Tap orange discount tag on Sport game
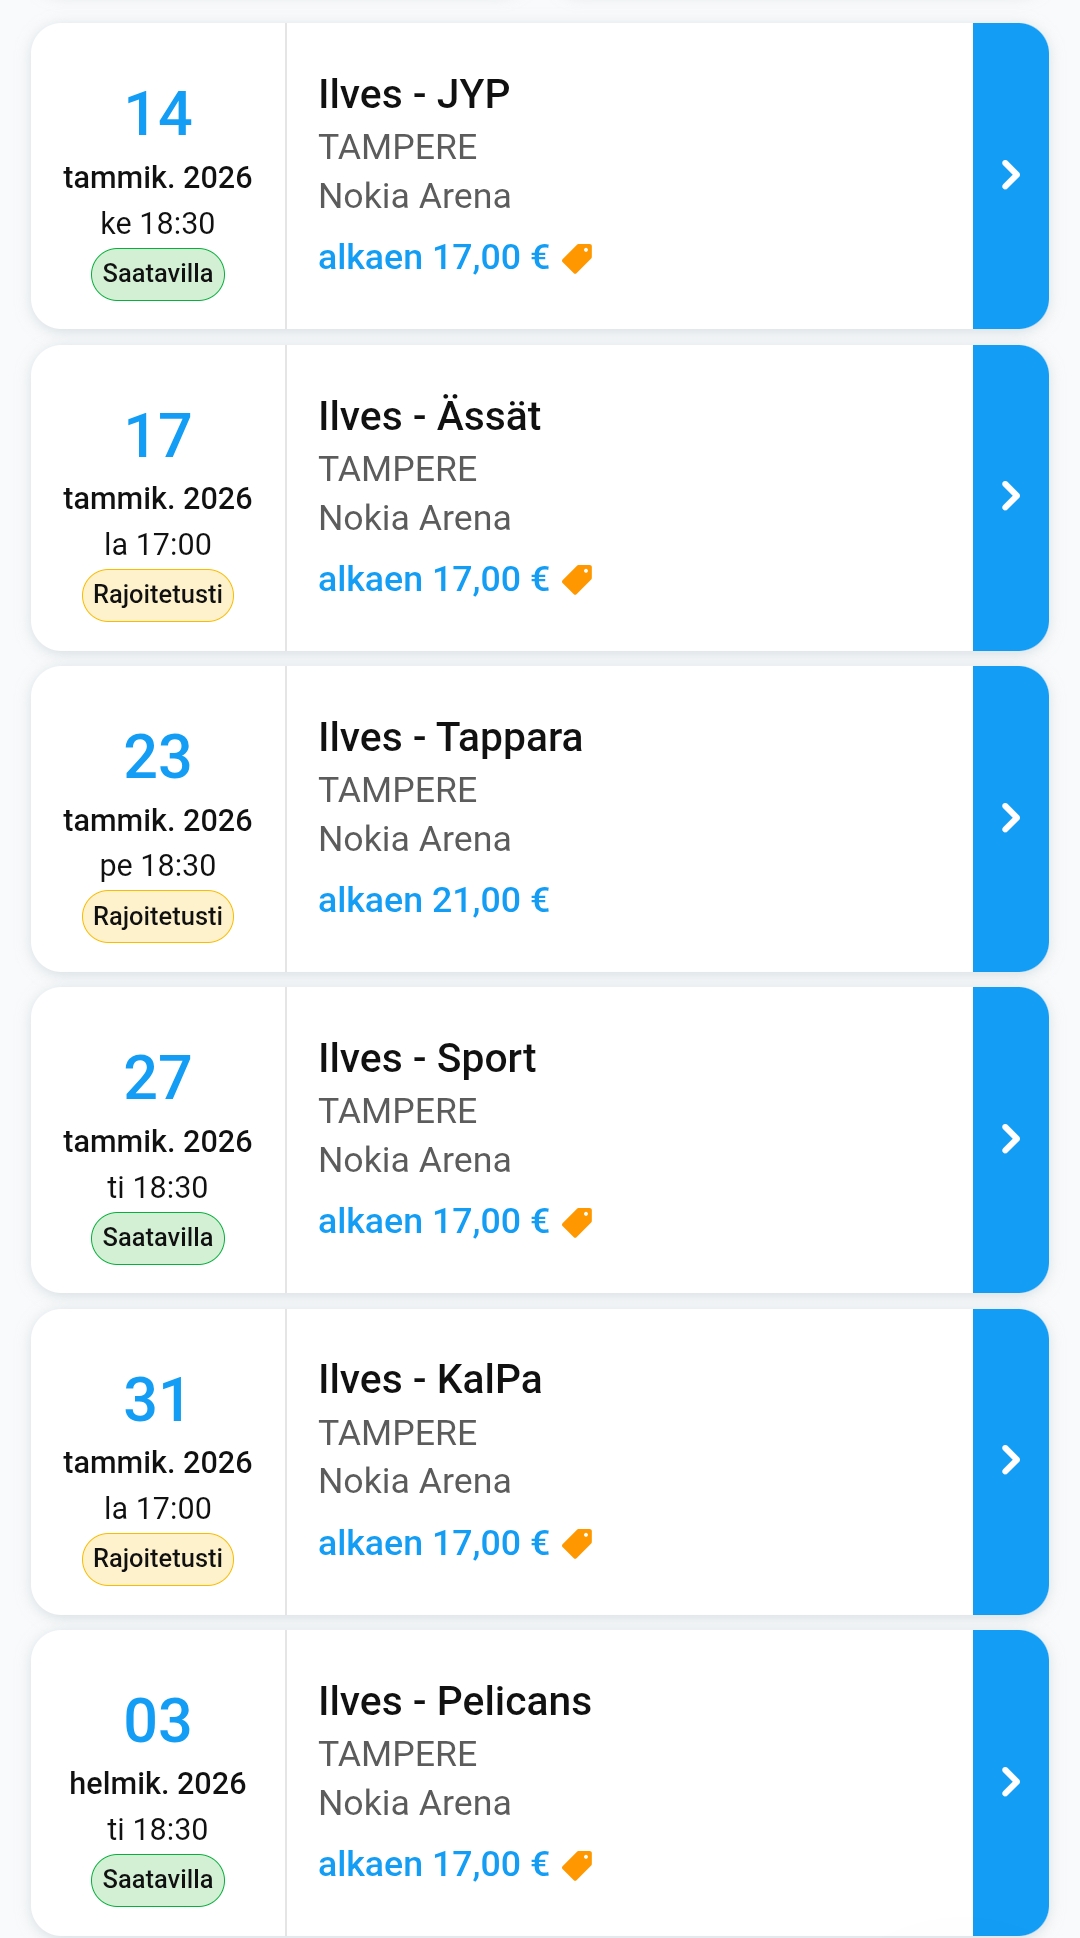Image resolution: width=1080 pixels, height=1938 pixels. (x=577, y=1222)
